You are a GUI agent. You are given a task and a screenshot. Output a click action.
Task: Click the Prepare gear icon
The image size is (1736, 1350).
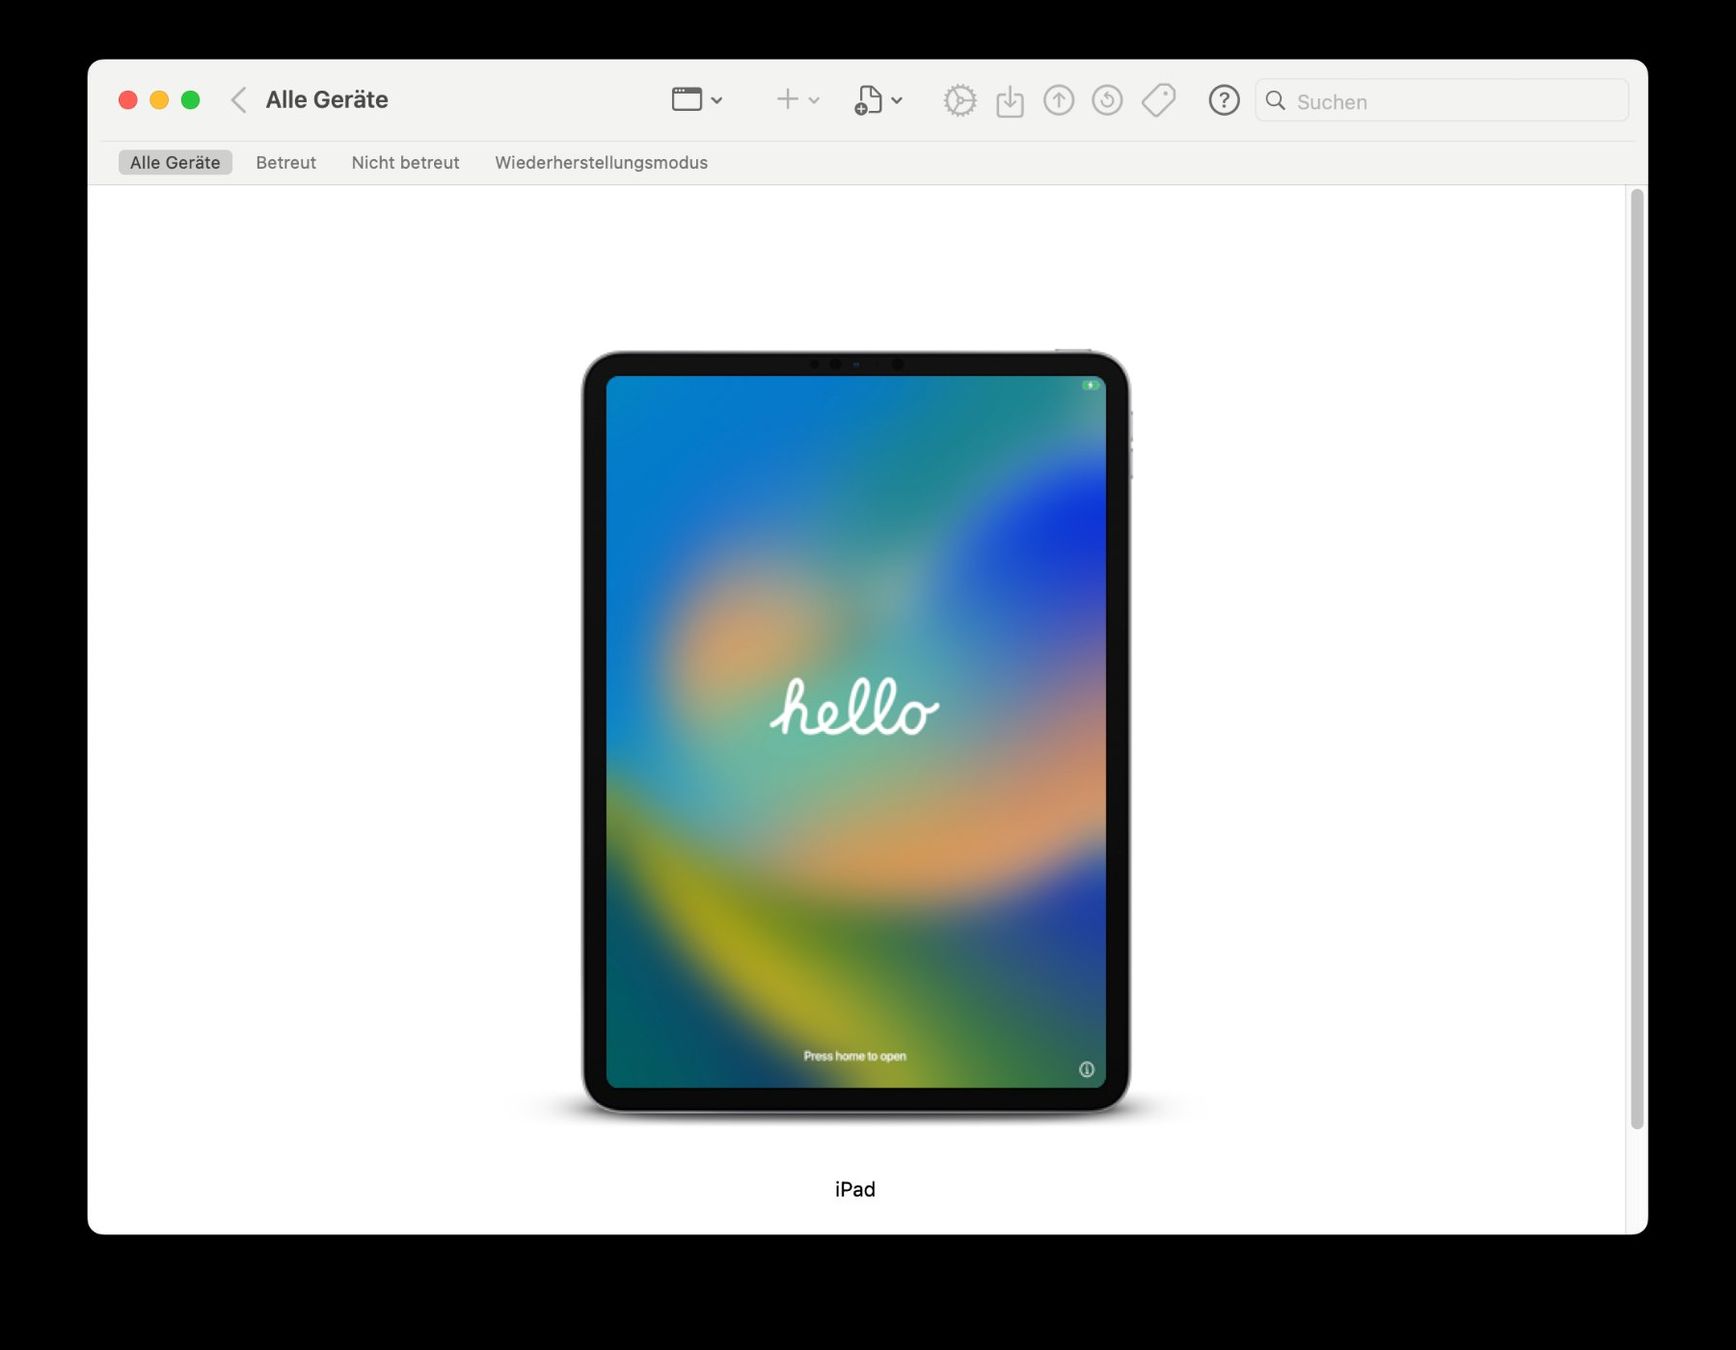pyautogui.click(x=959, y=100)
